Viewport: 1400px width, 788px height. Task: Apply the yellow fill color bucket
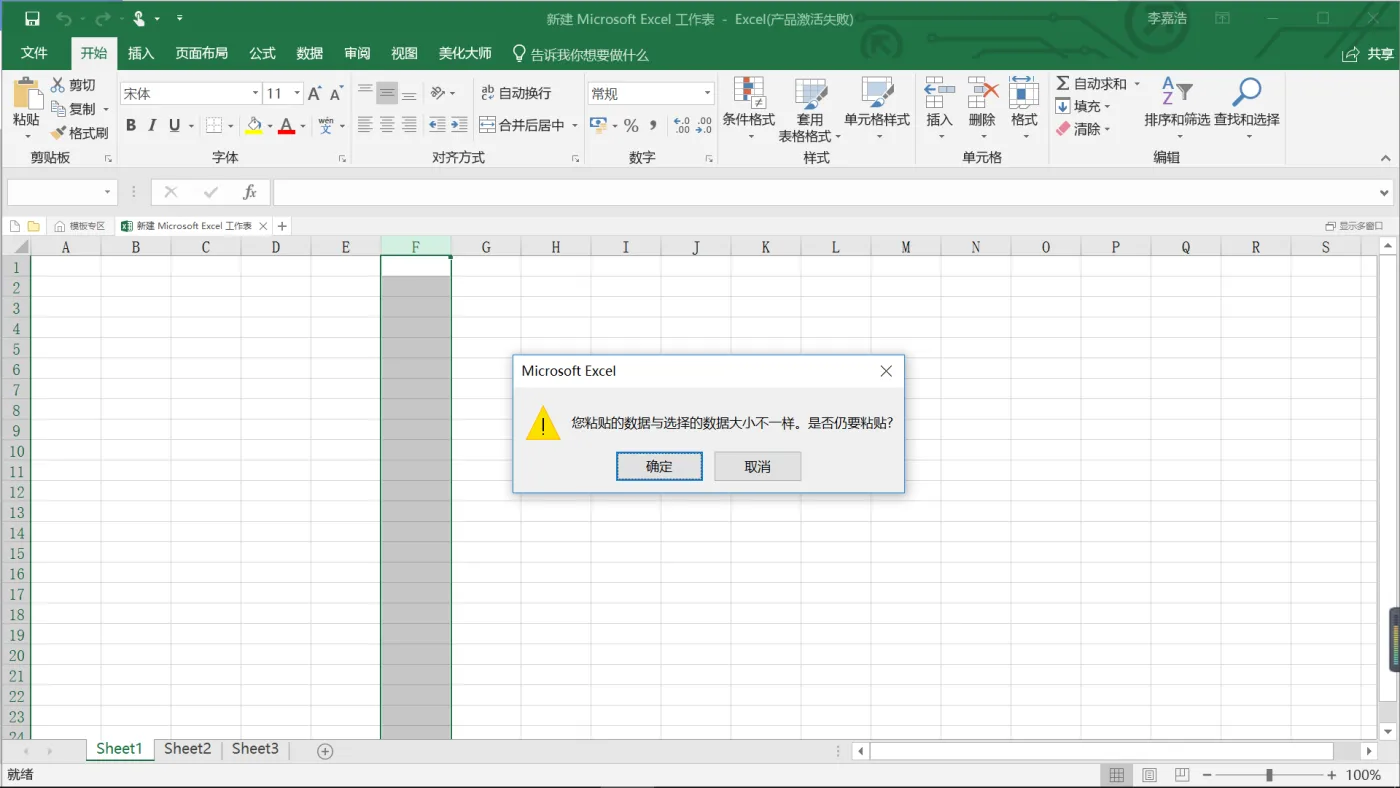pyautogui.click(x=254, y=125)
